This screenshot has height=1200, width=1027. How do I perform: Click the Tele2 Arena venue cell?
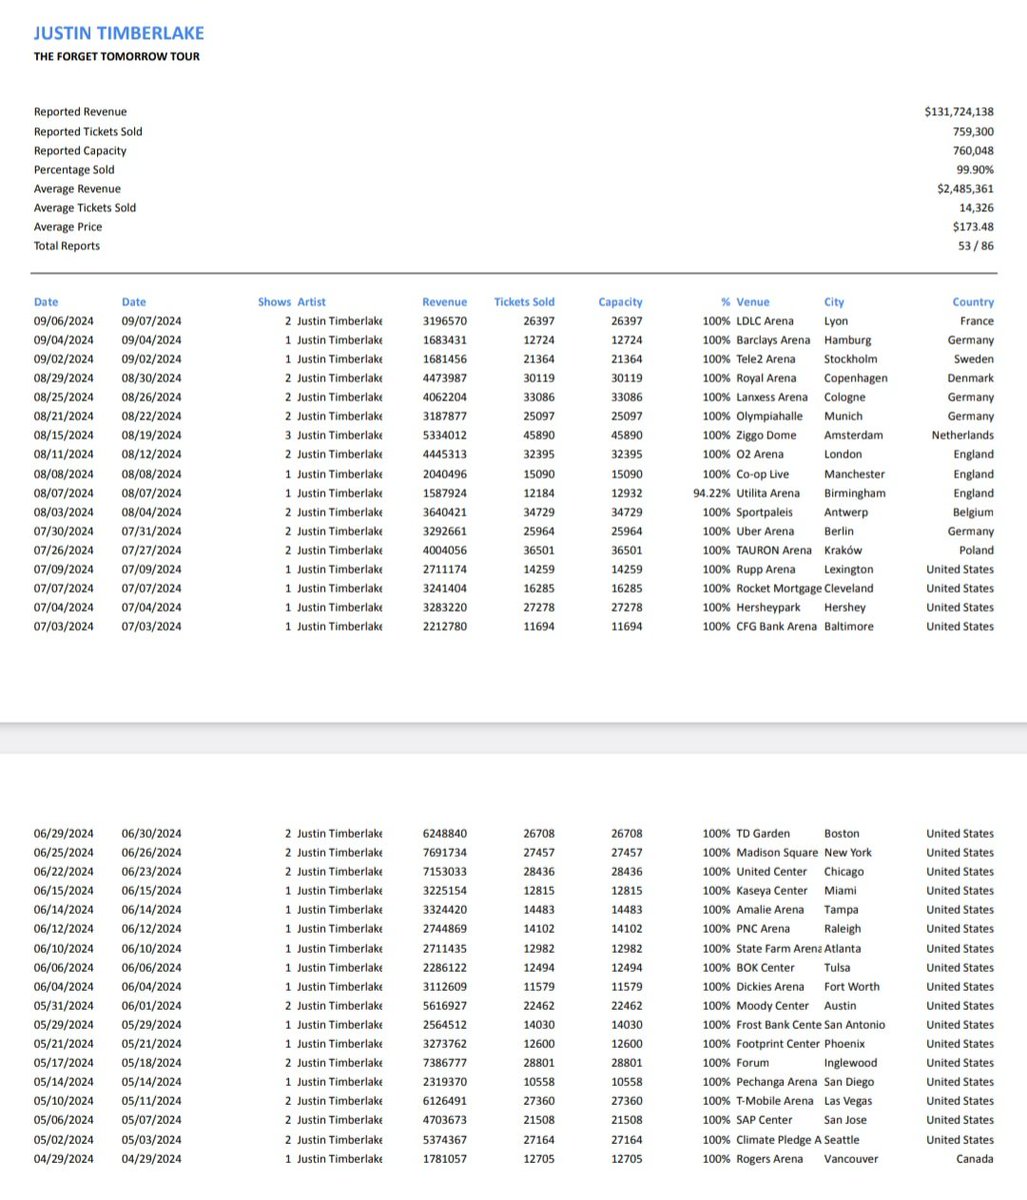766,359
